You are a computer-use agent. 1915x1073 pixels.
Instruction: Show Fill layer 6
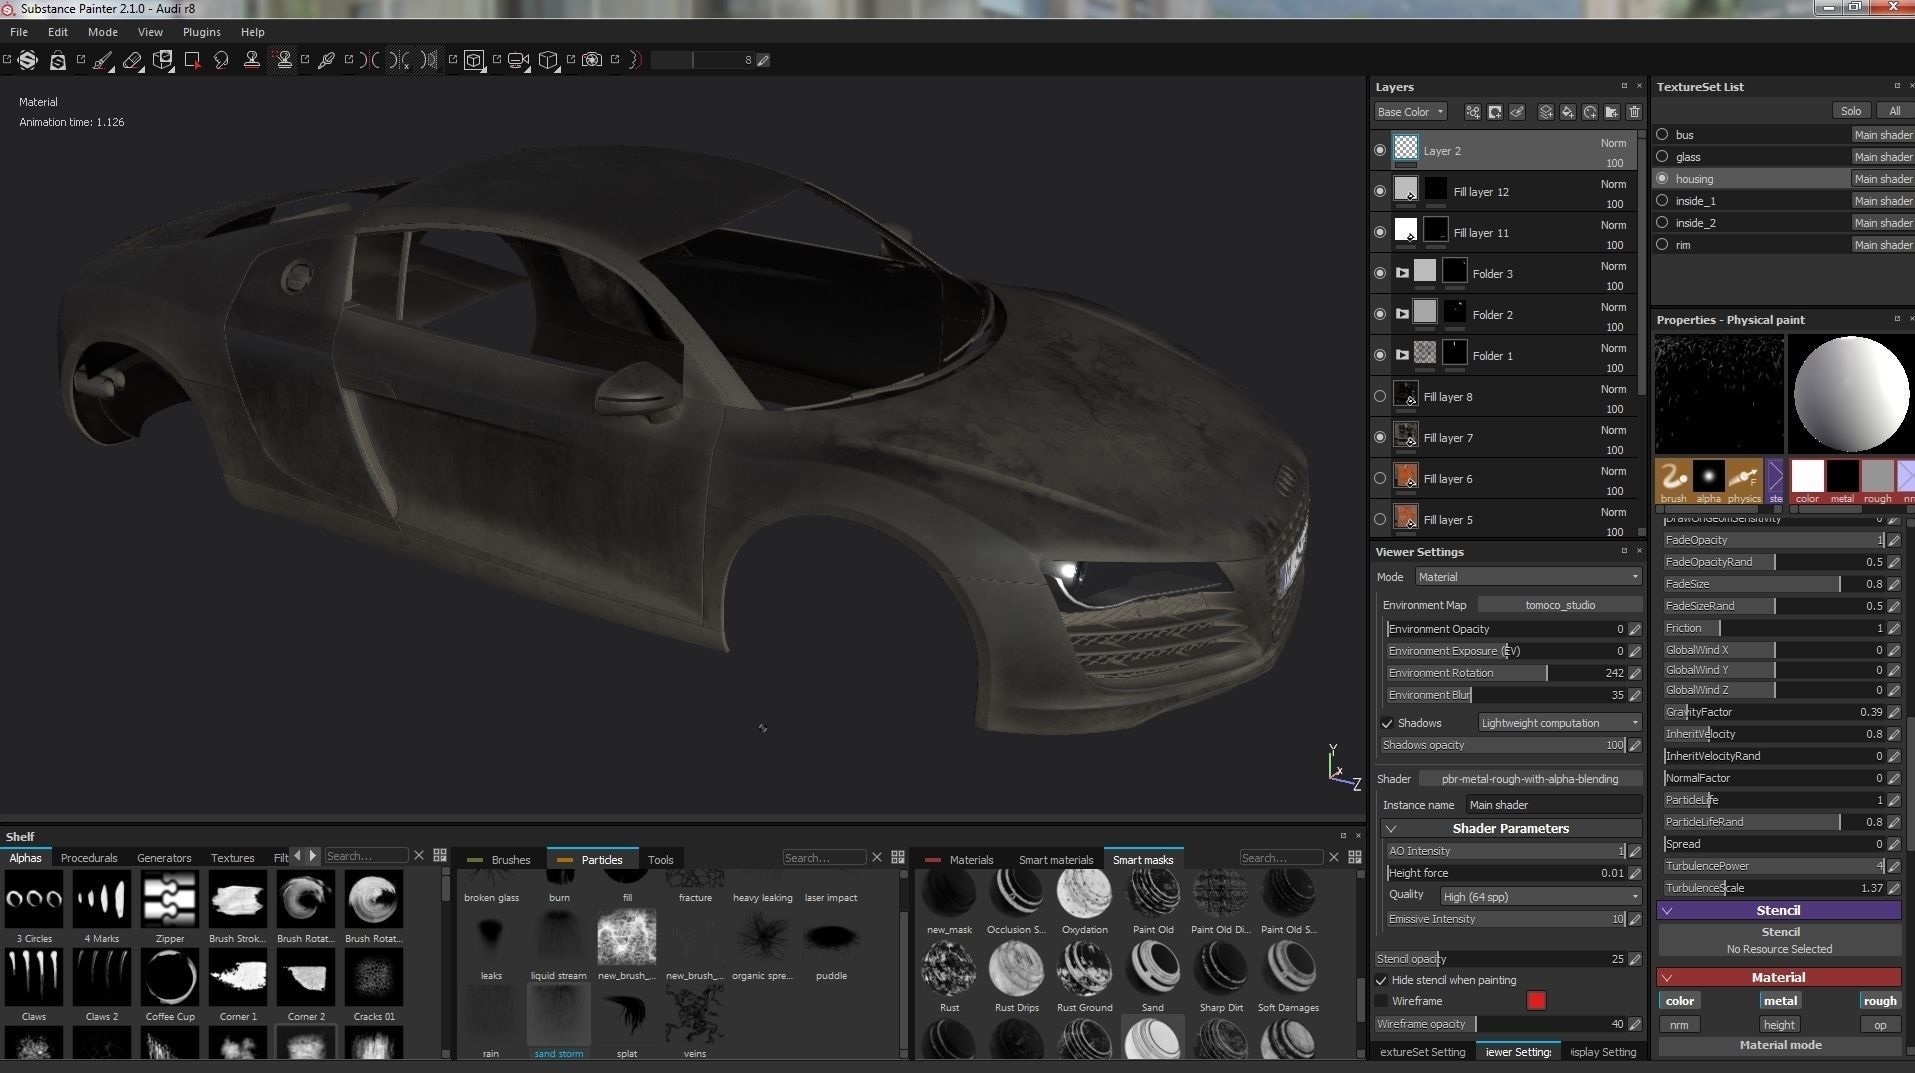(1380, 478)
